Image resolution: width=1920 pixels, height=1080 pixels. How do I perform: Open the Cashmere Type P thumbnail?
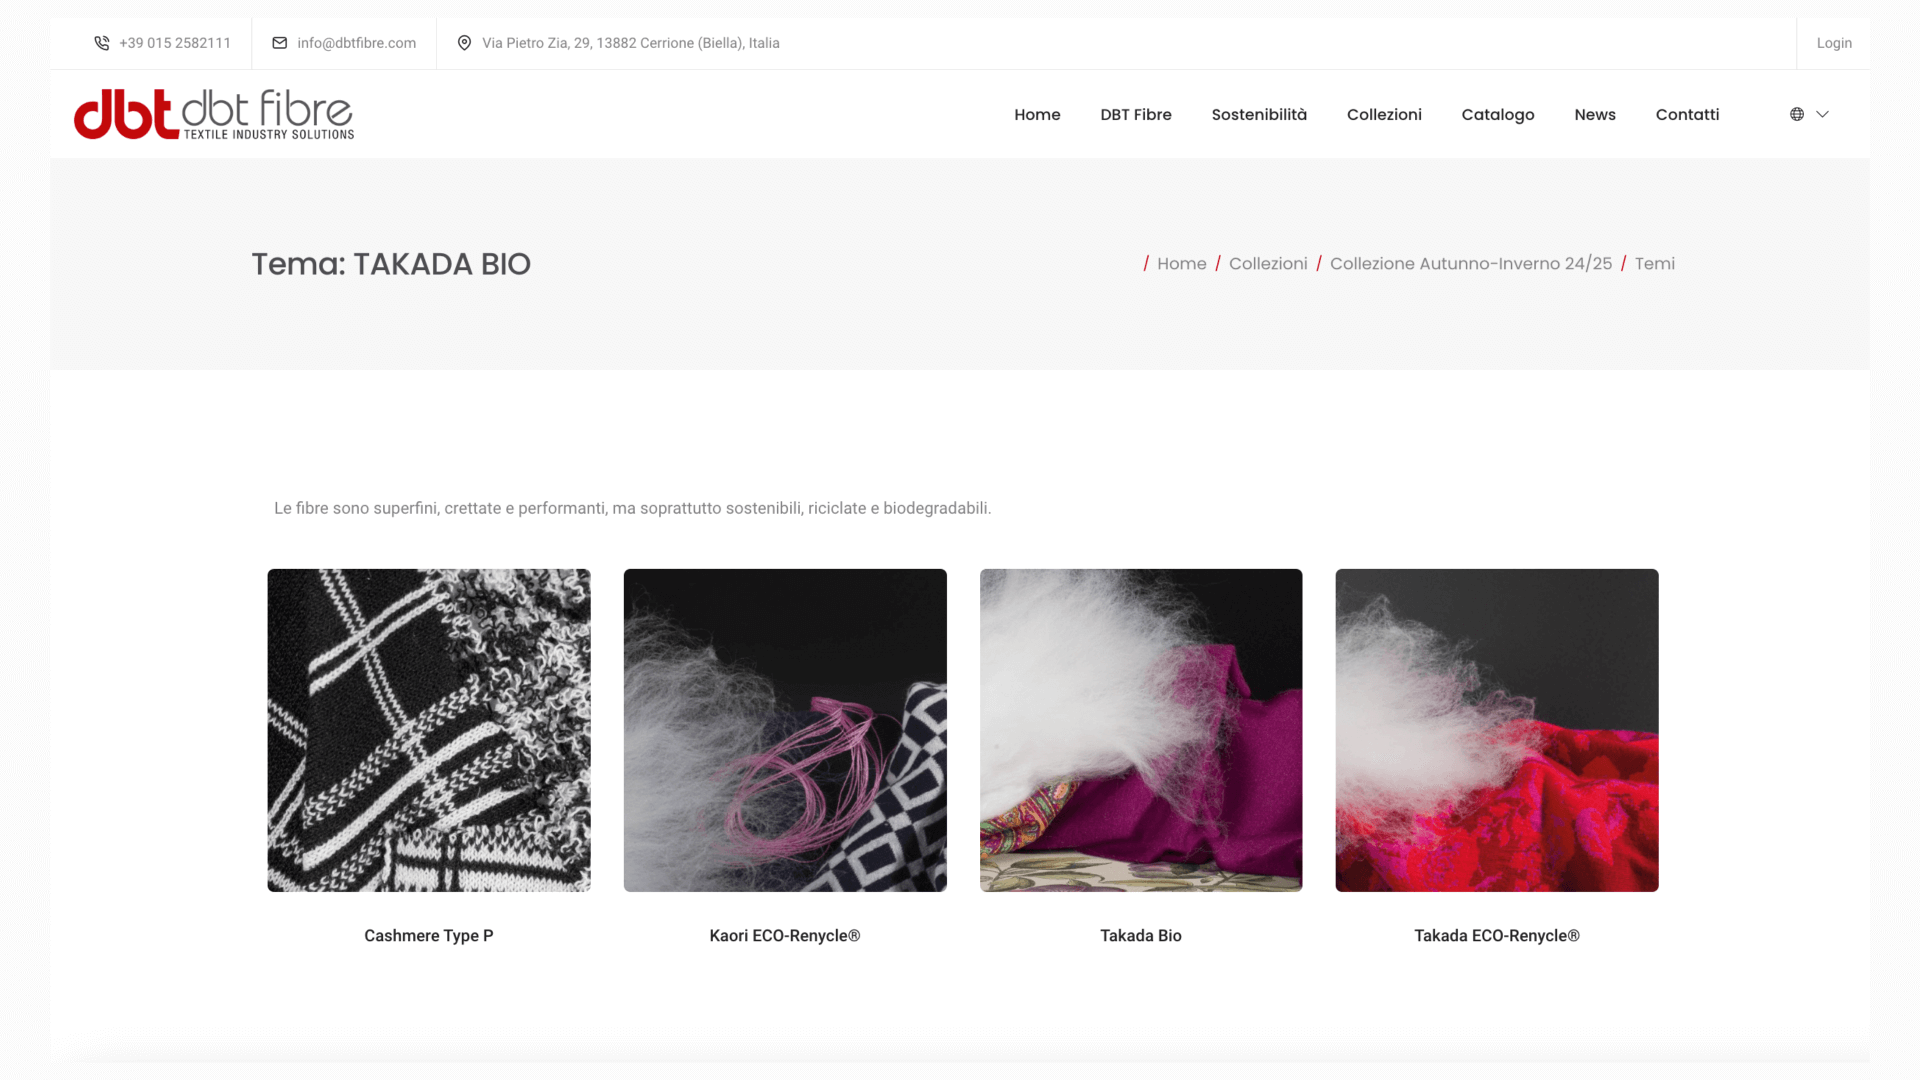(x=429, y=730)
